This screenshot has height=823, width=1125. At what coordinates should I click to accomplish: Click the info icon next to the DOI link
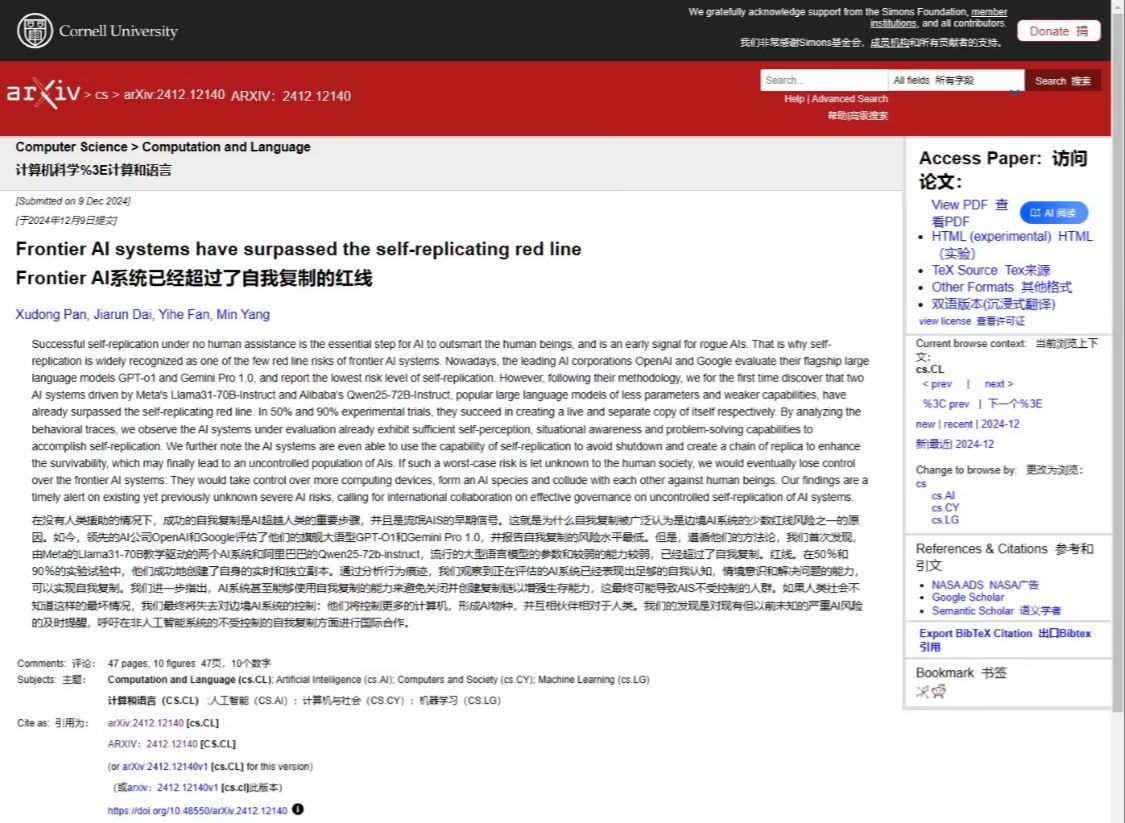[x=297, y=811]
